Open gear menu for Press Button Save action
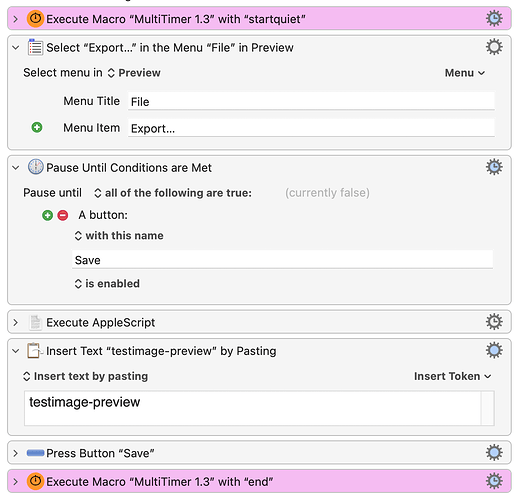Screen dimensions: 517x500 (x=494, y=452)
